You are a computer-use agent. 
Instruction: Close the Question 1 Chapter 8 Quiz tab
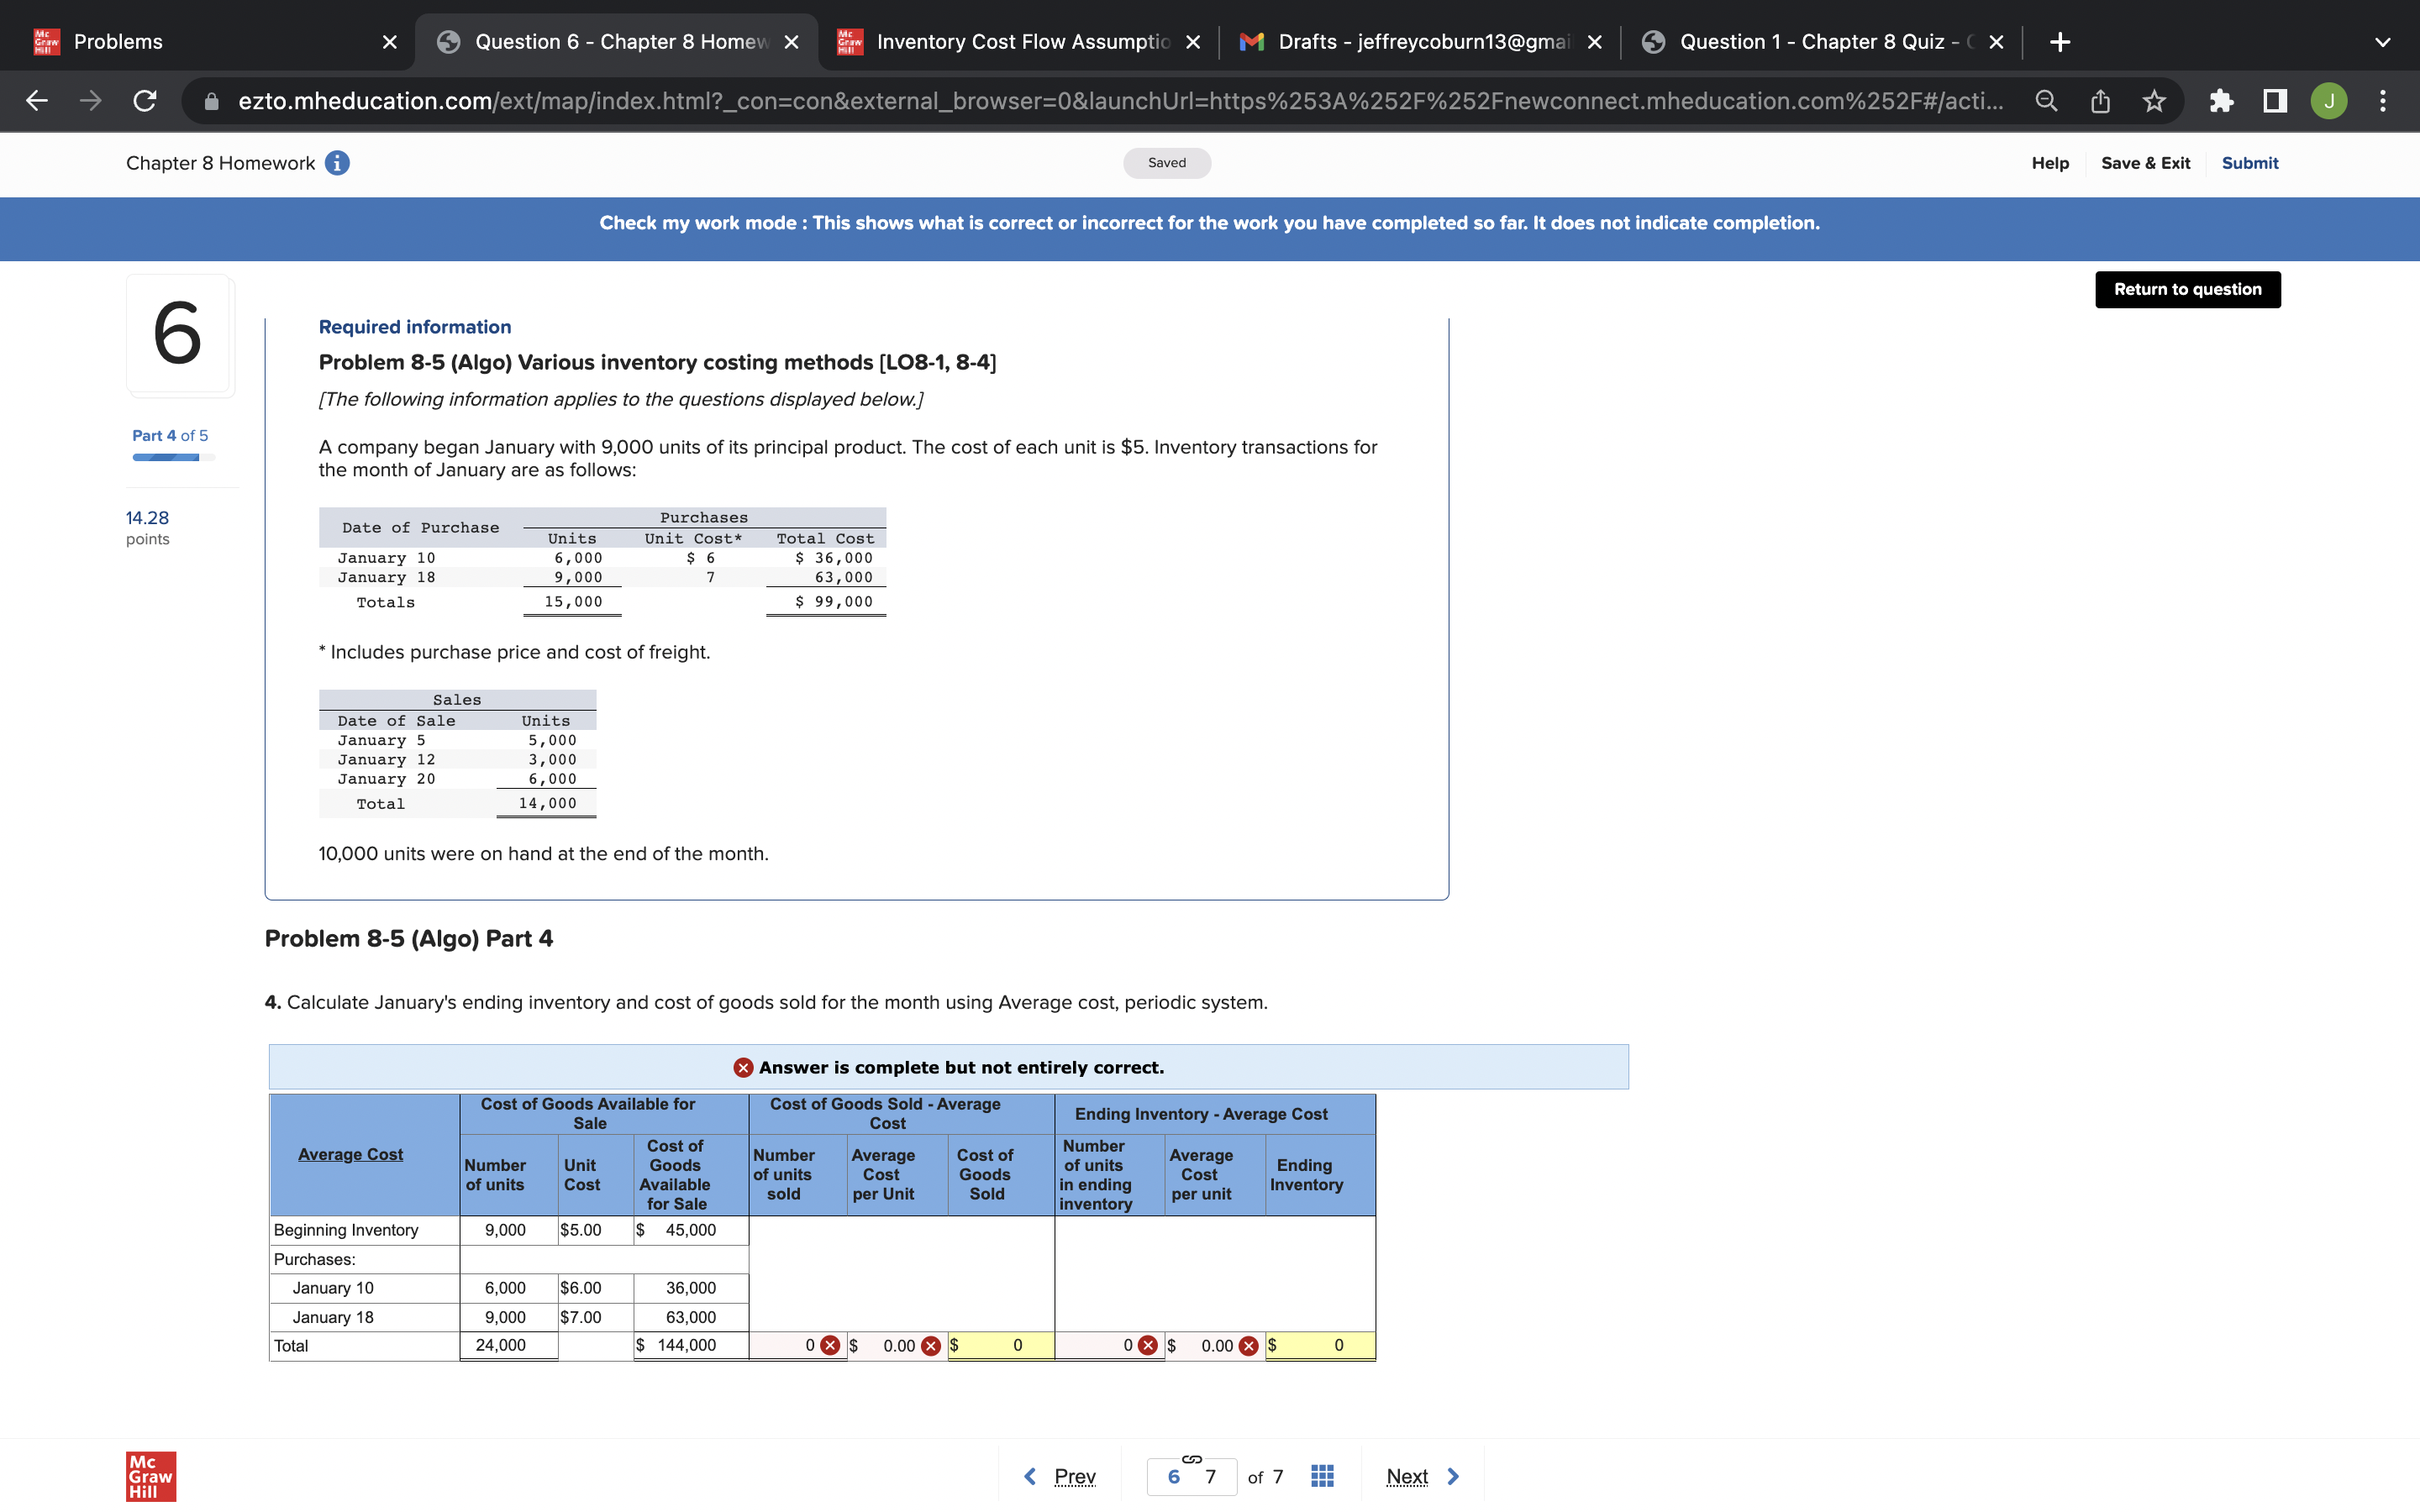tap(1995, 42)
